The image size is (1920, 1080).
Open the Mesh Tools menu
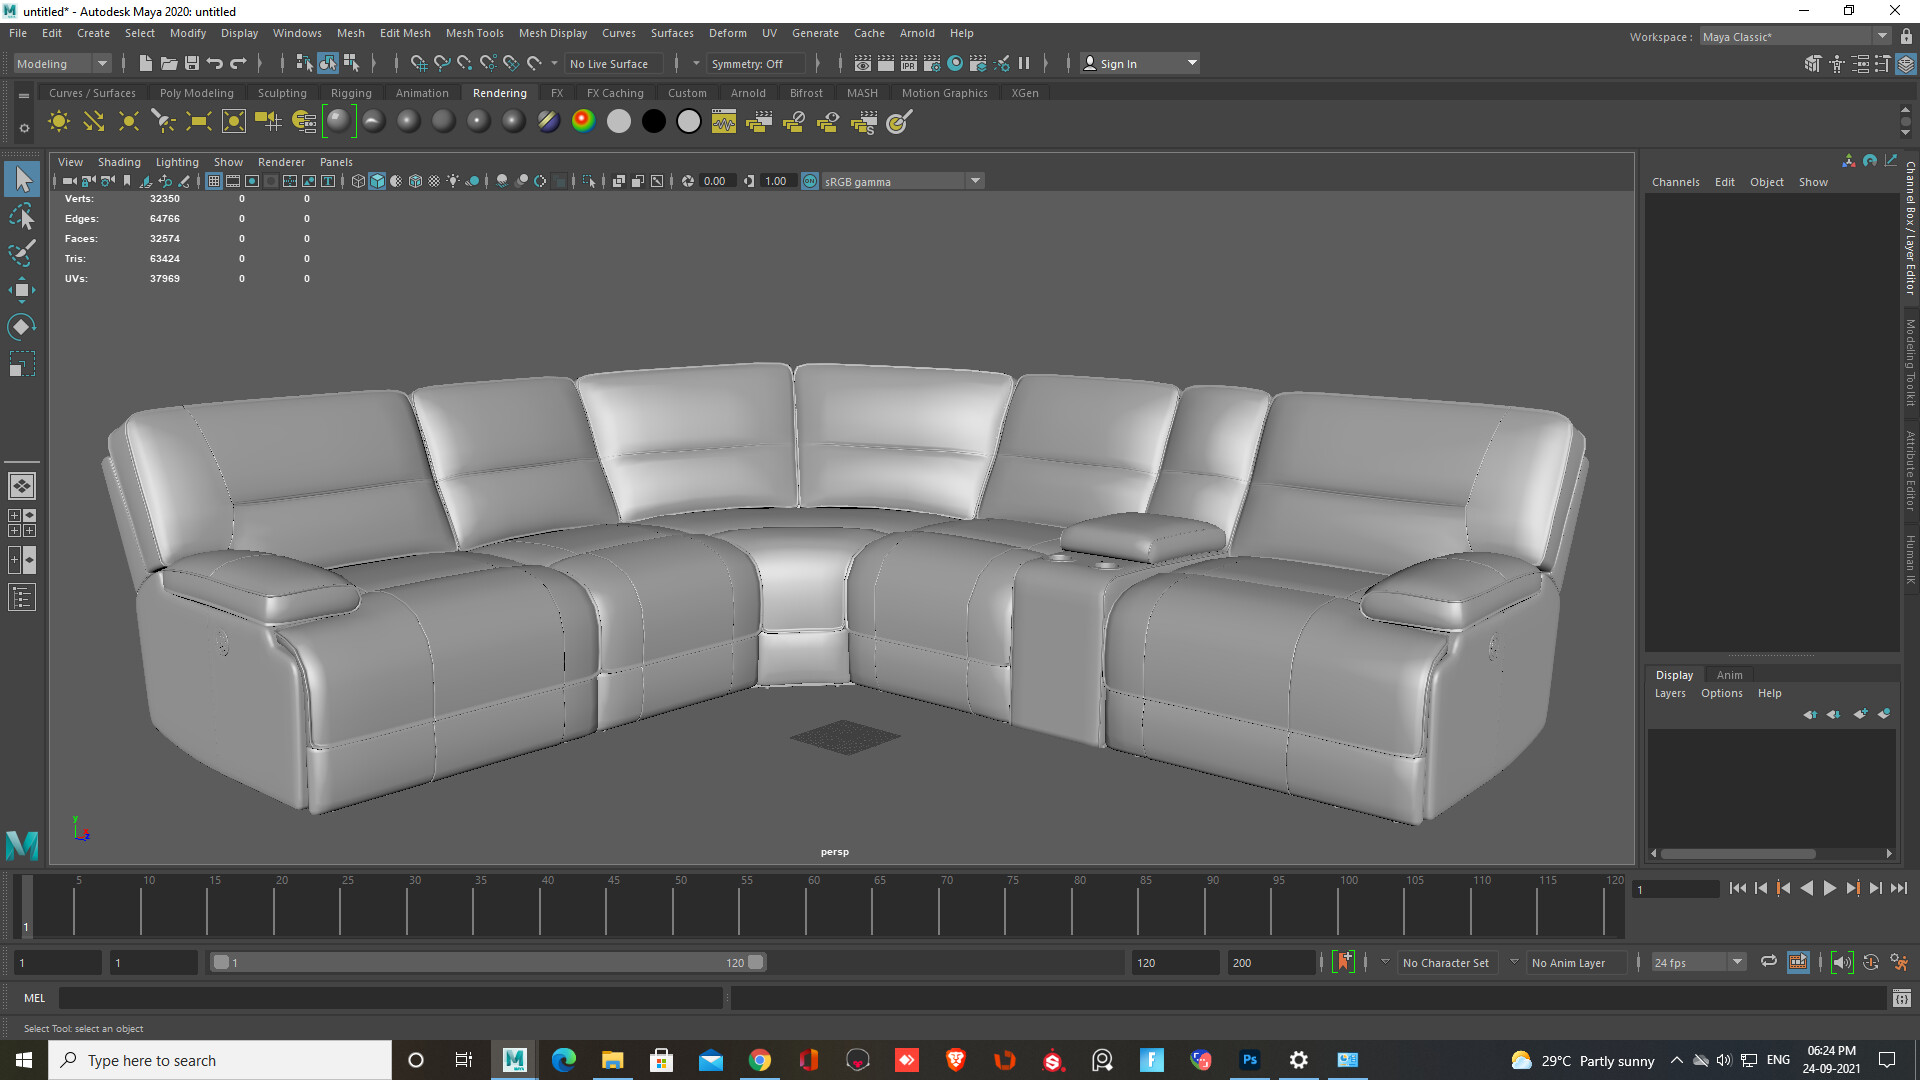tap(475, 33)
